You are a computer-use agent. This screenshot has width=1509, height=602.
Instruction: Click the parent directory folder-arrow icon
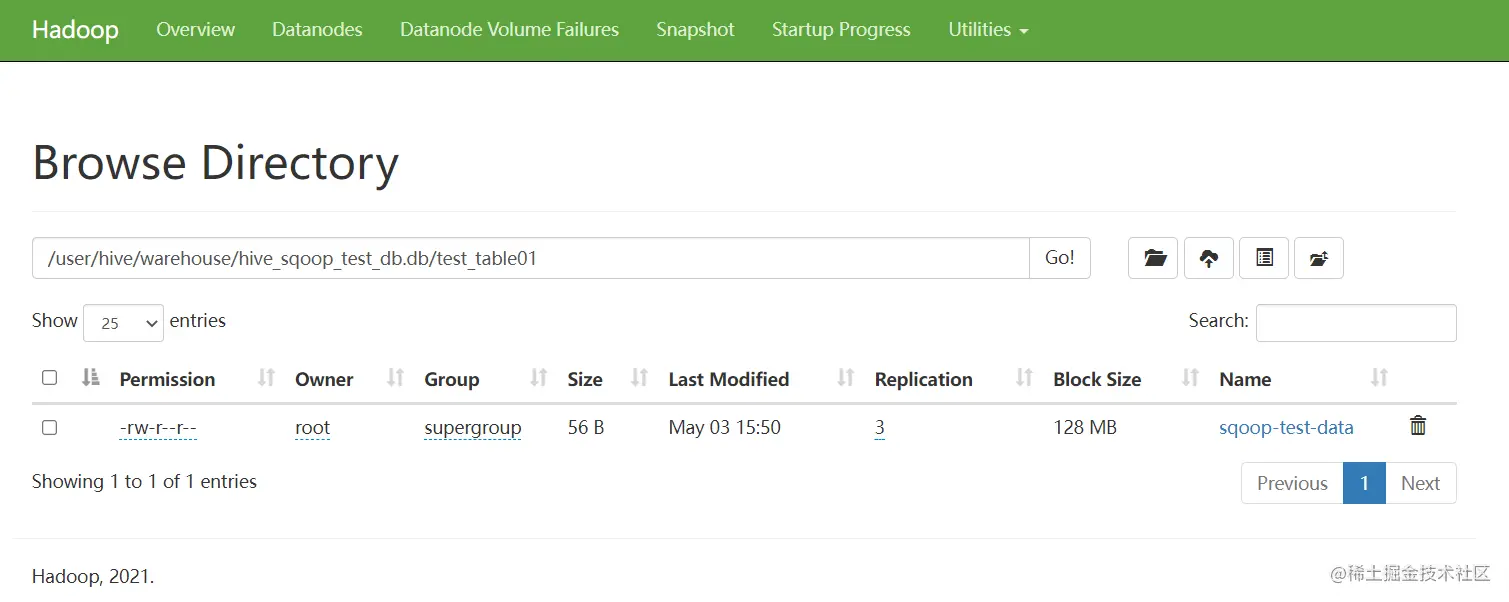point(1319,258)
